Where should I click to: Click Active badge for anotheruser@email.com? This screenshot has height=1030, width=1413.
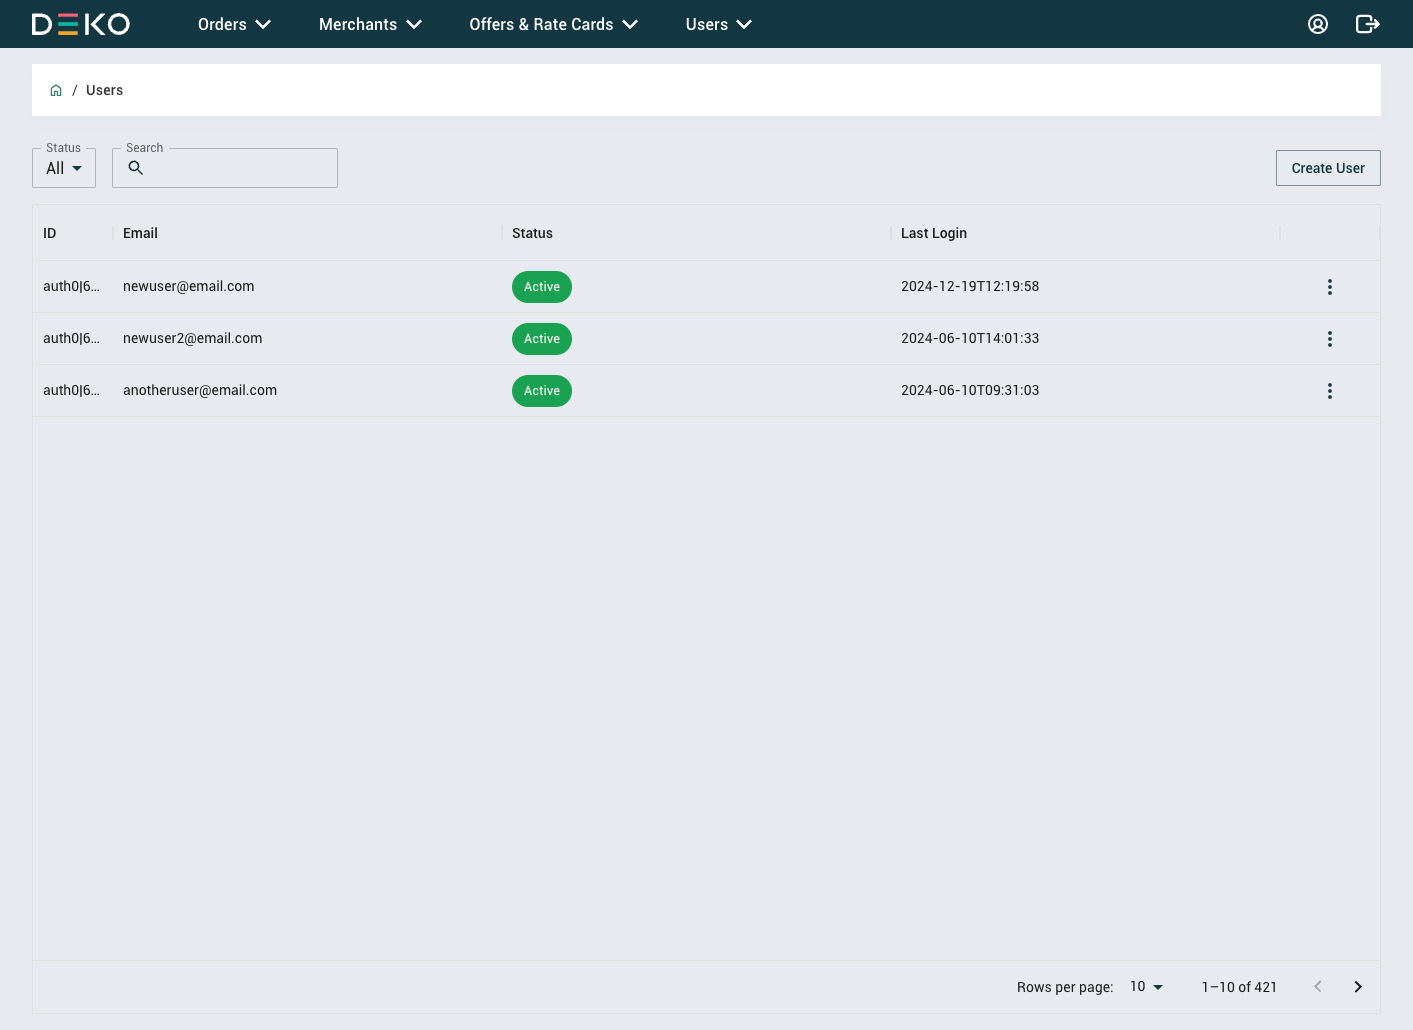point(542,391)
